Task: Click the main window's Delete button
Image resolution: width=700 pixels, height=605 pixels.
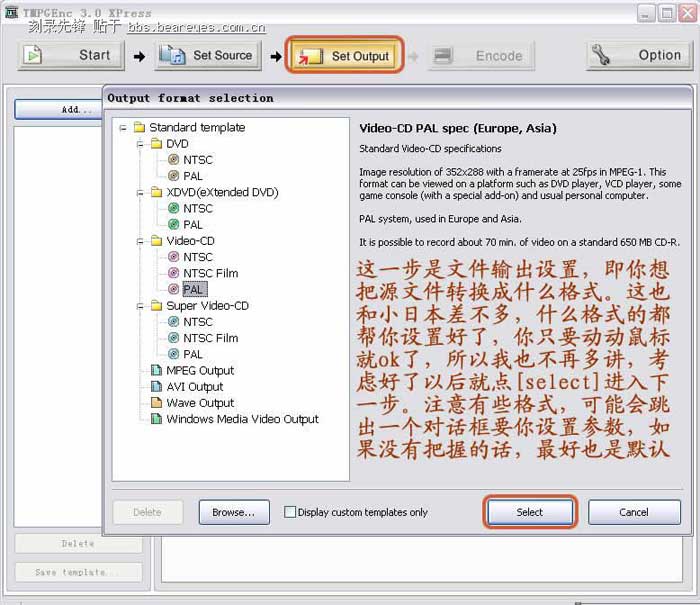Action: 79,543
